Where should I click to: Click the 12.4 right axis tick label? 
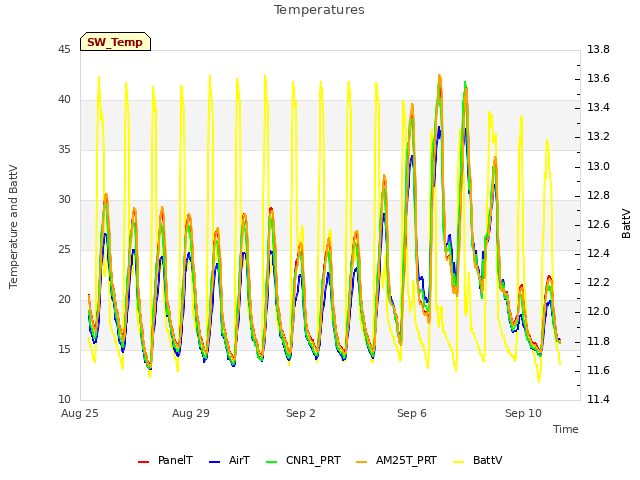click(598, 254)
